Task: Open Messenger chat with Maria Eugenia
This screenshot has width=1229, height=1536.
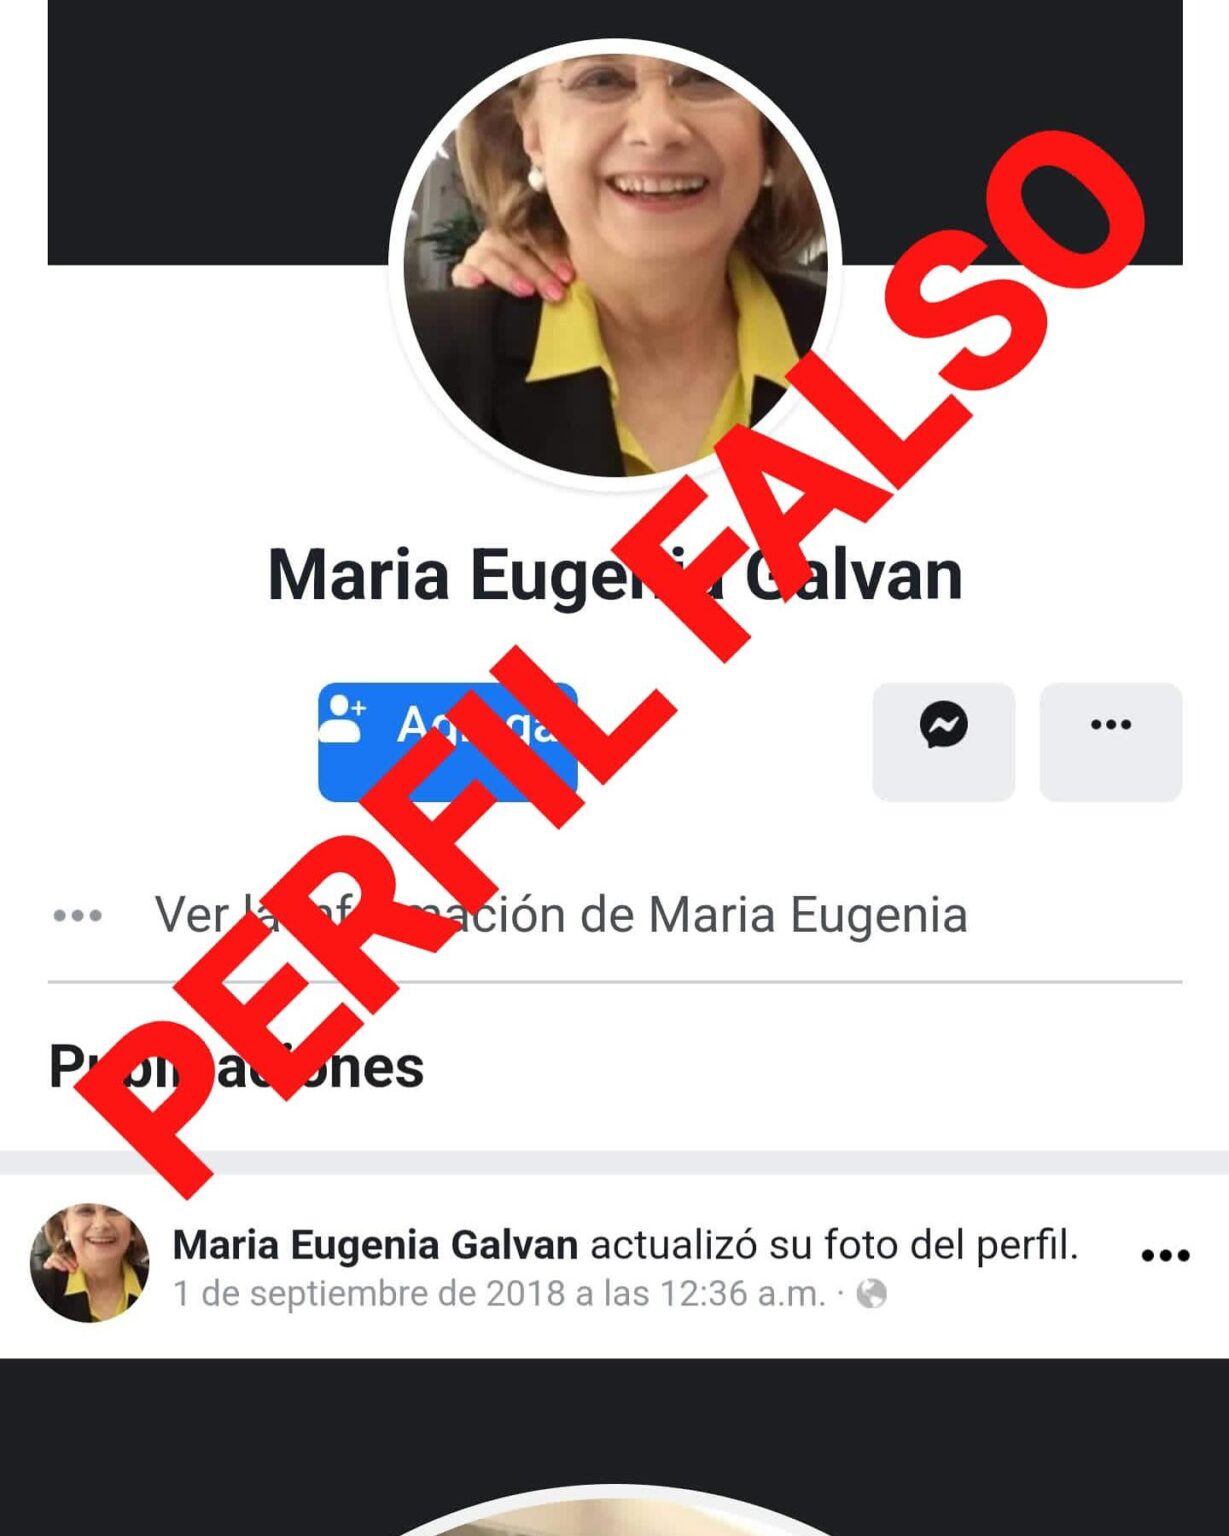Action: point(943,741)
